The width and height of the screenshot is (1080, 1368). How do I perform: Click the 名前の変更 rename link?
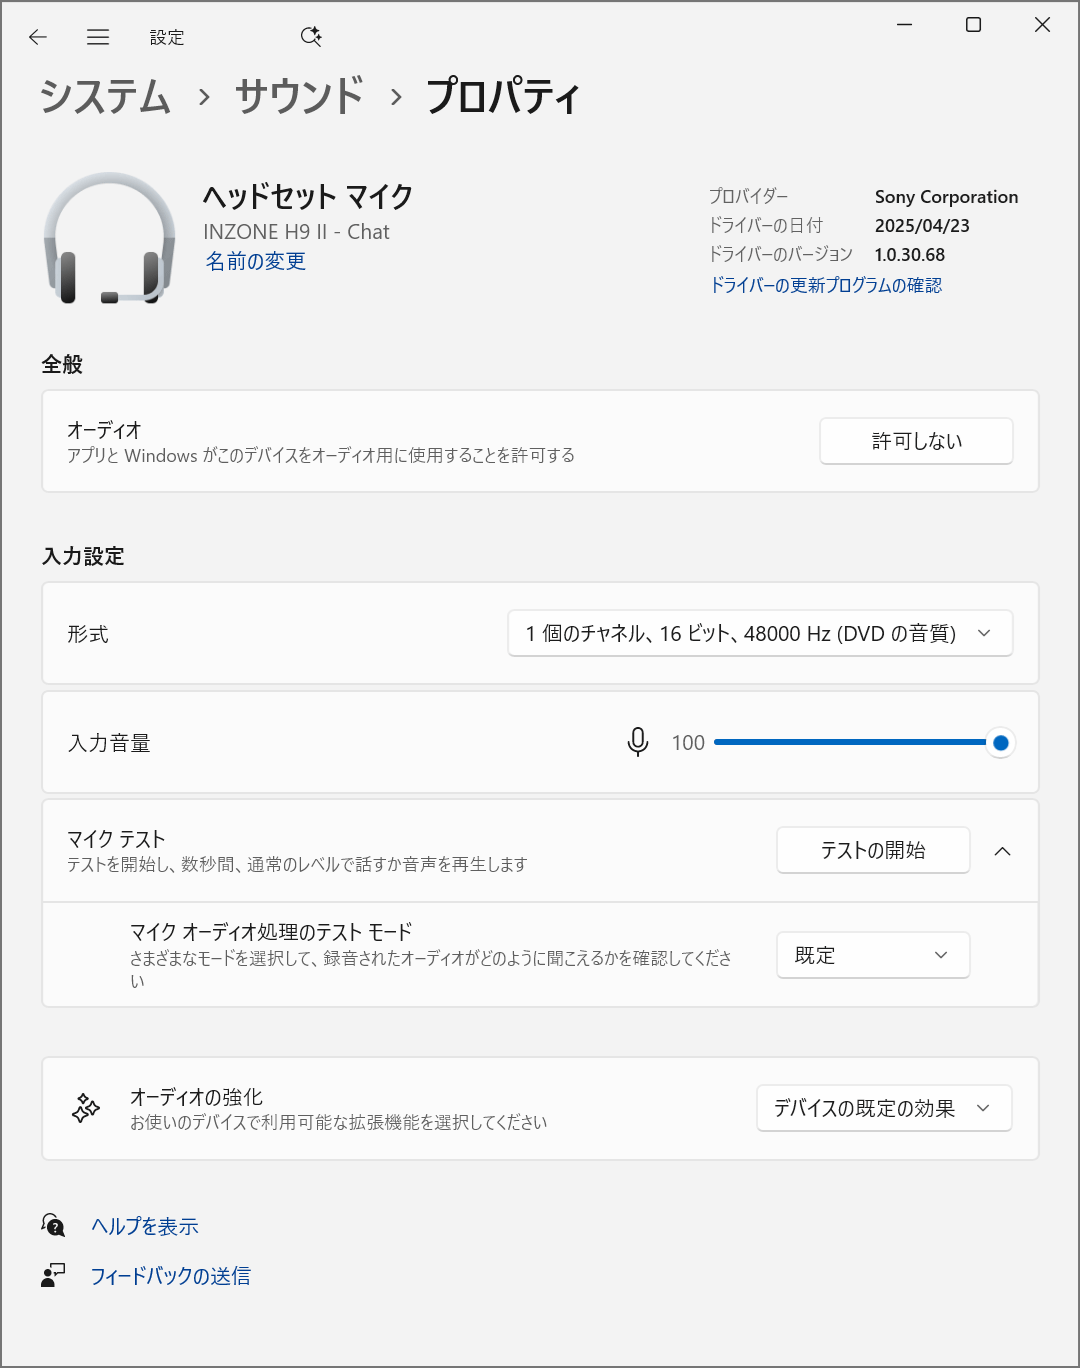pyautogui.click(x=255, y=261)
